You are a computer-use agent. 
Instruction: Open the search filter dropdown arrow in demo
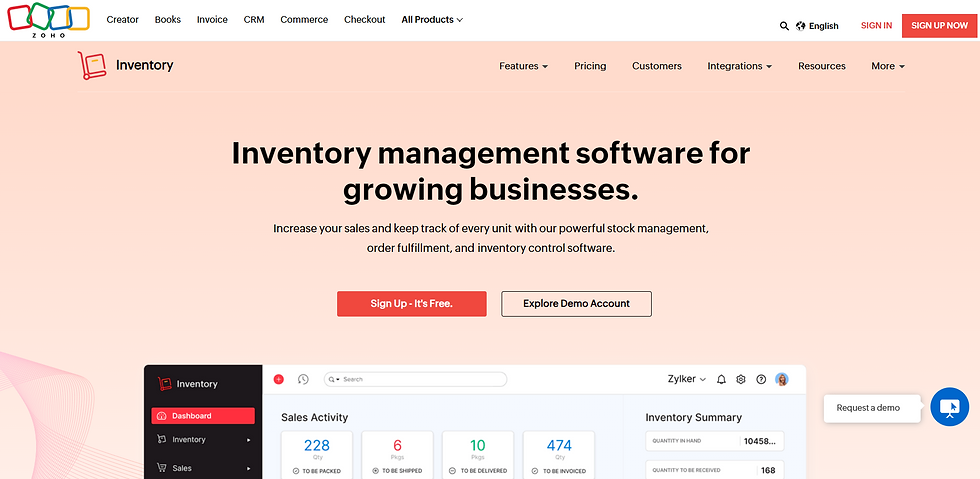pyautogui.click(x=338, y=380)
